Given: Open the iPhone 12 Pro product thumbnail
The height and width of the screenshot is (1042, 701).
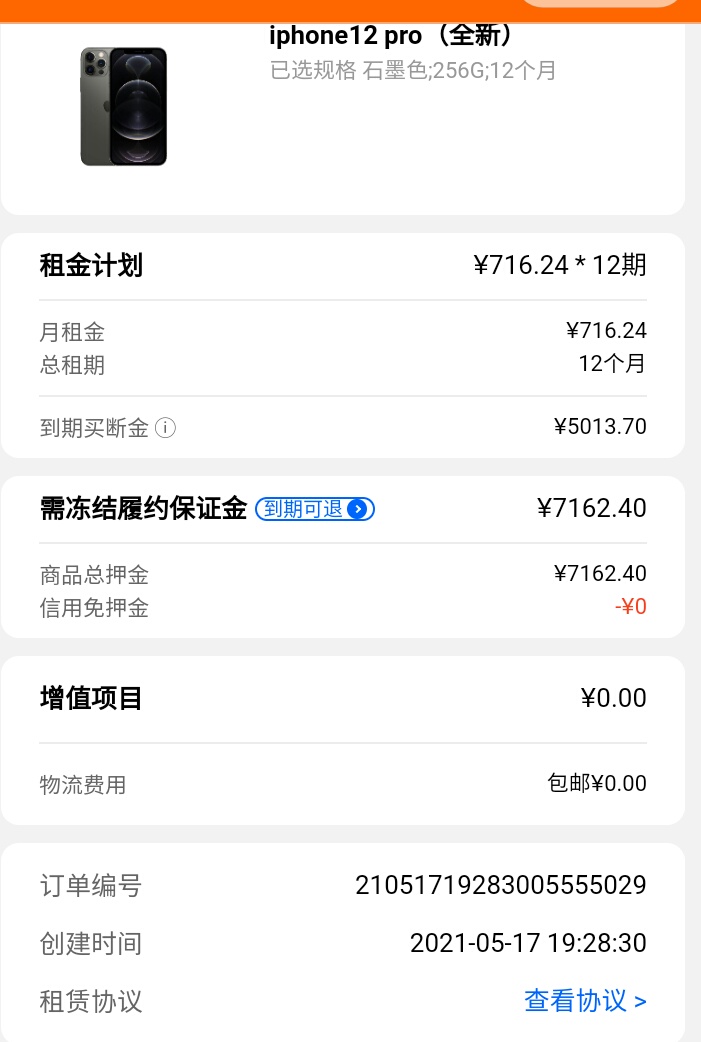Looking at the screenshot, I should (x=124, y=106).
